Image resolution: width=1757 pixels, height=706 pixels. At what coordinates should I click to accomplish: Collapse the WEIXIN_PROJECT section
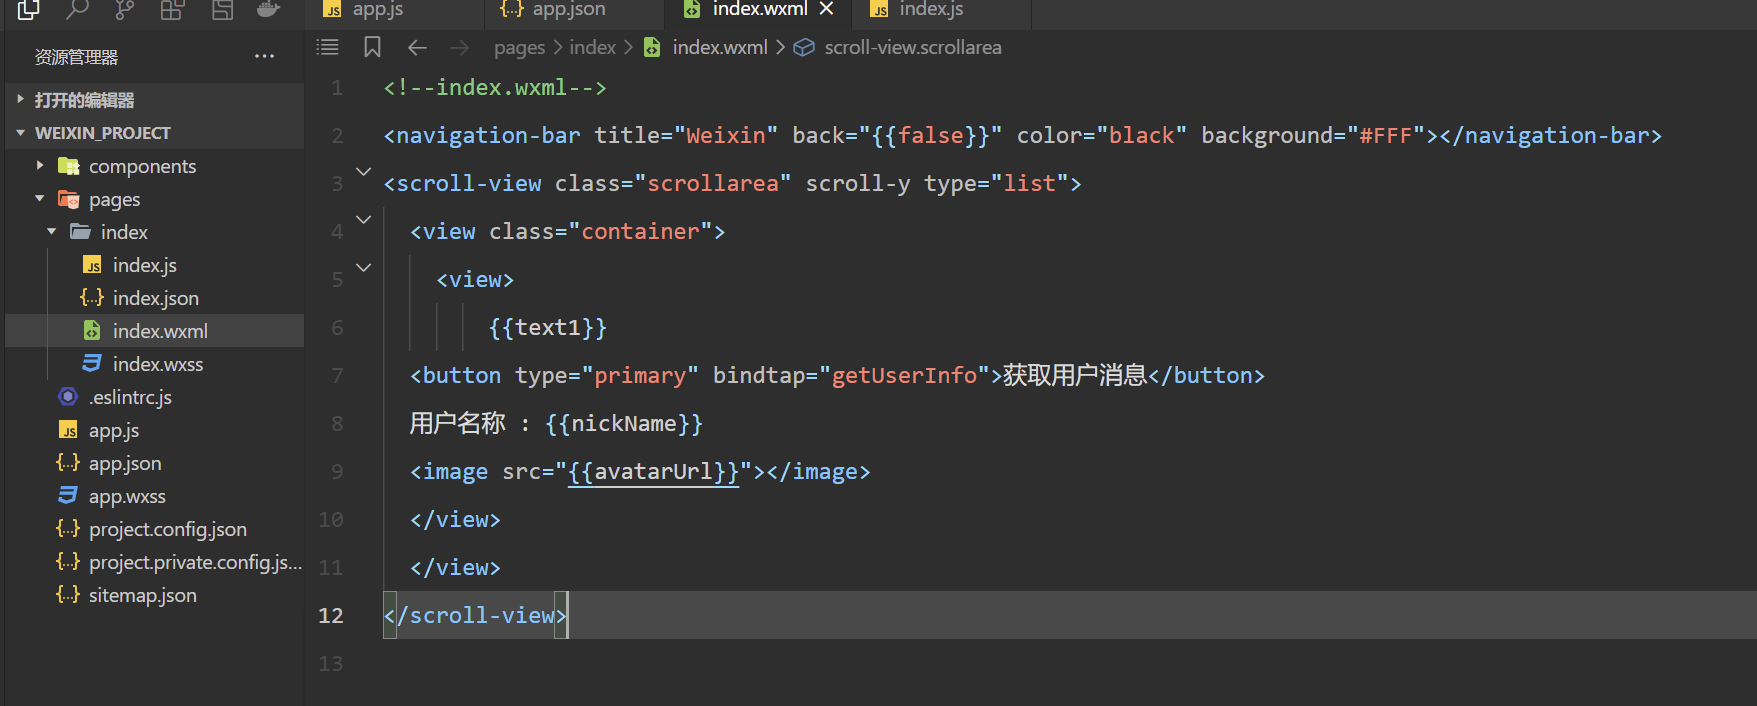coord(155,133)
